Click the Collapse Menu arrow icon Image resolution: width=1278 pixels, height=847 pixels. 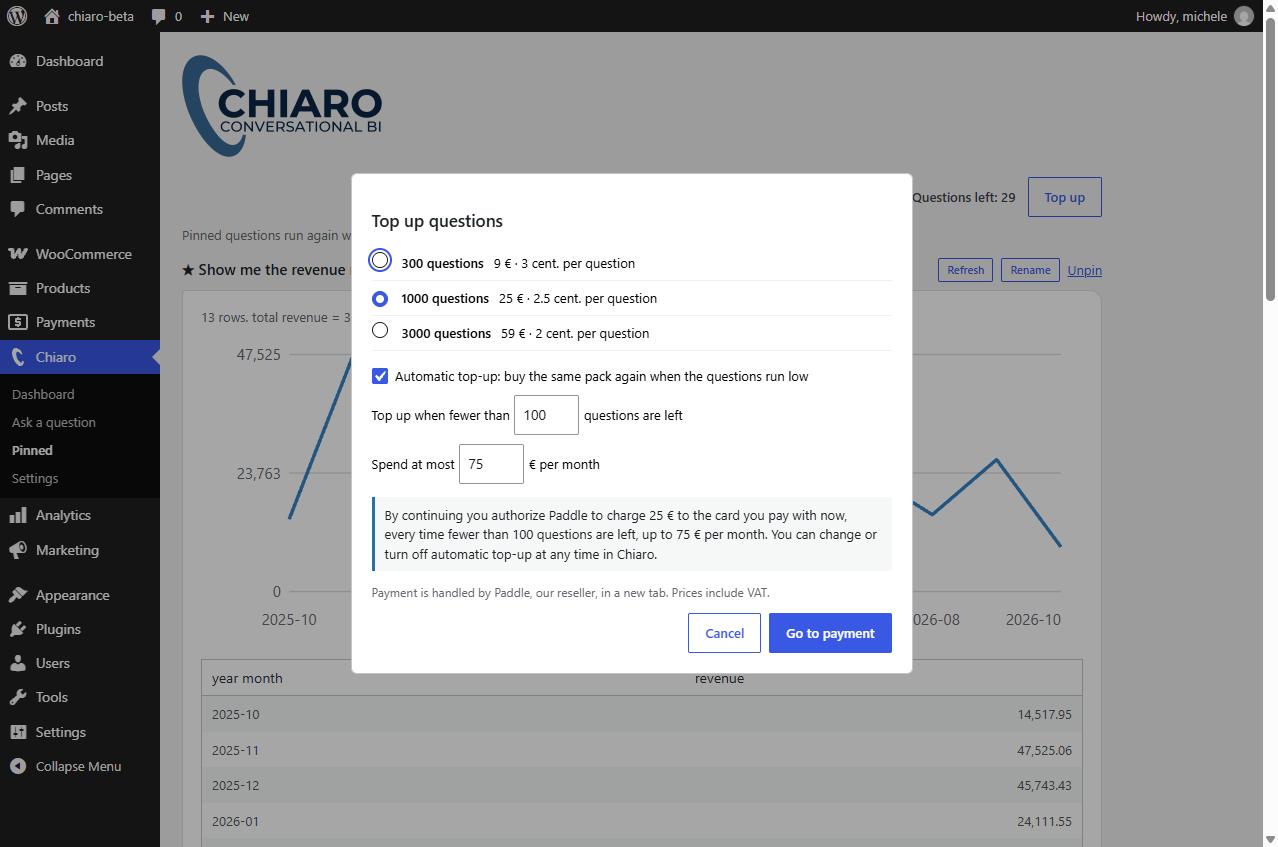tap(18, 766)
